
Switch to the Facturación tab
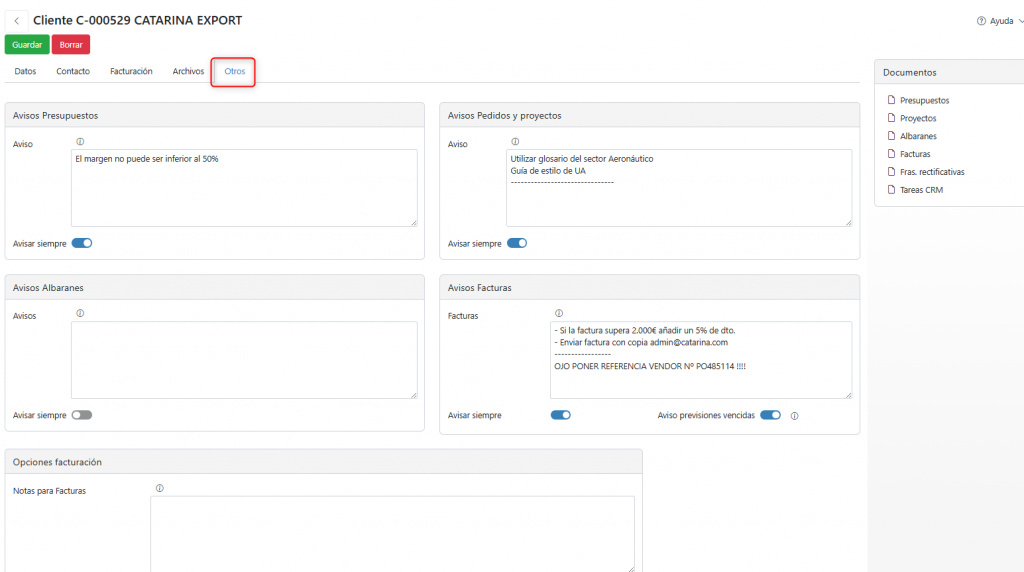(x=131, y=71)
